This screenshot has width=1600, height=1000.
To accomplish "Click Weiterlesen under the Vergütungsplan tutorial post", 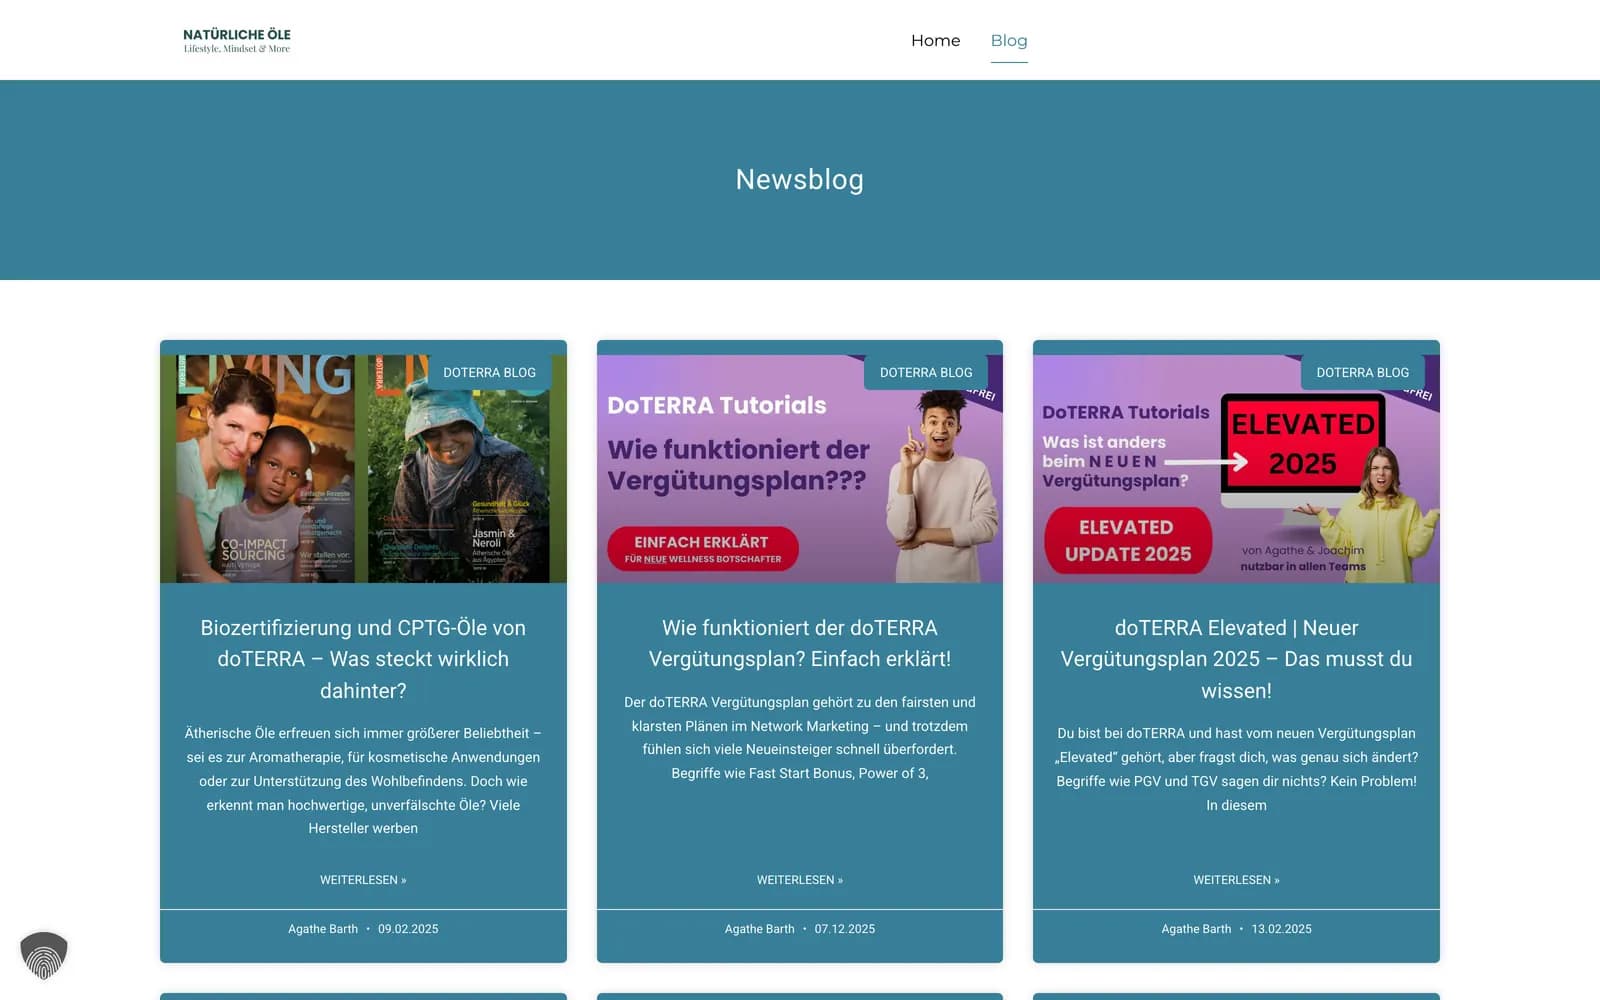I will click(800, 880).
